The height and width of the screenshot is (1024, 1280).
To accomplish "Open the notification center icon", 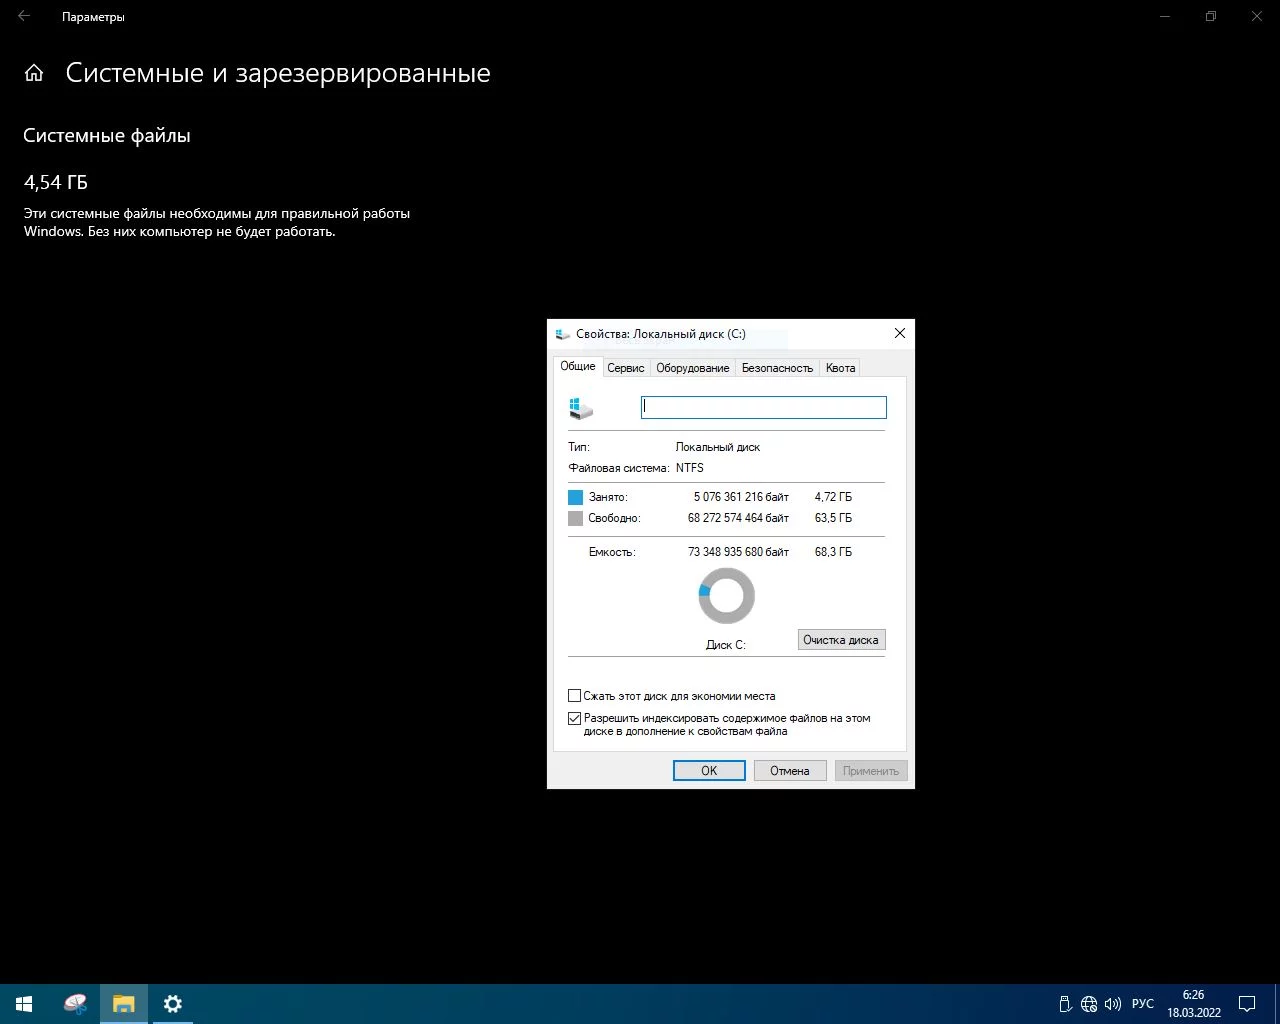I will point(1247,1004).
